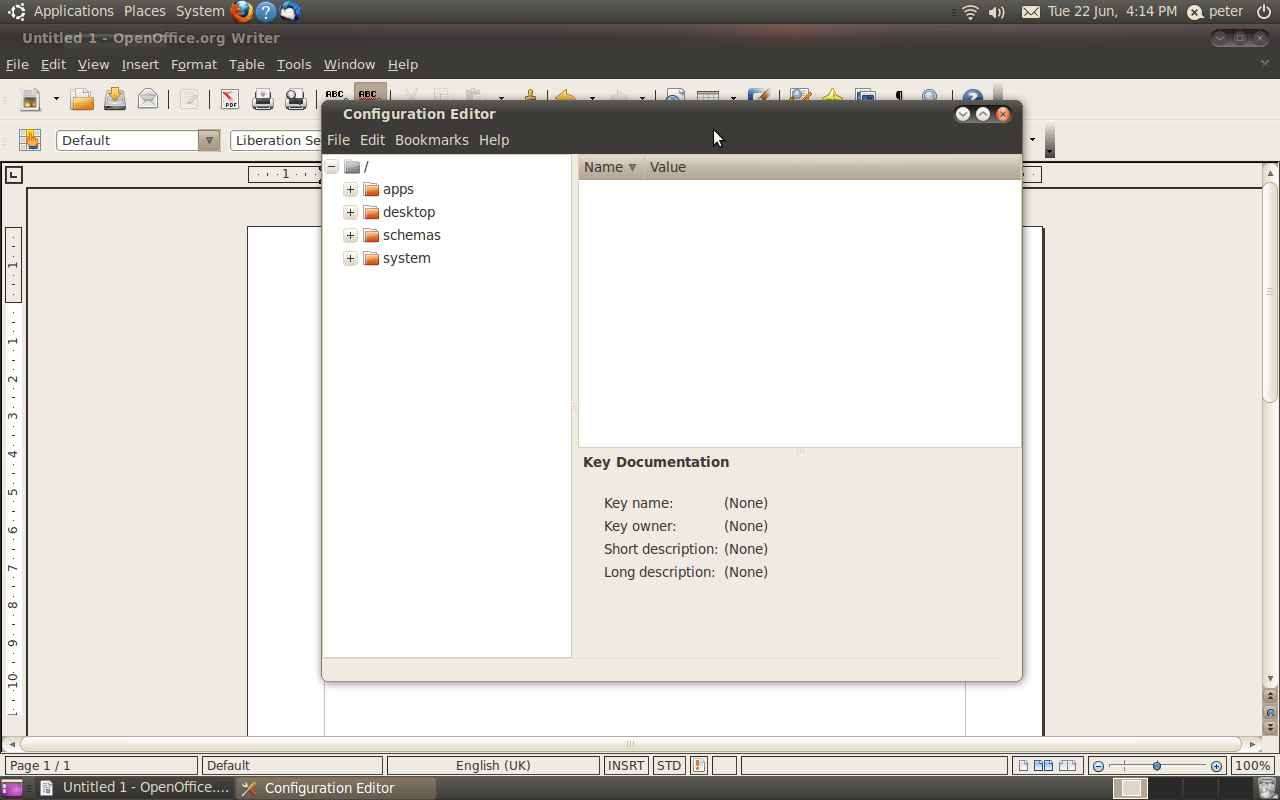Click the Open file folder icon
Screen dimensions: 1280x800
pos(82,98)
